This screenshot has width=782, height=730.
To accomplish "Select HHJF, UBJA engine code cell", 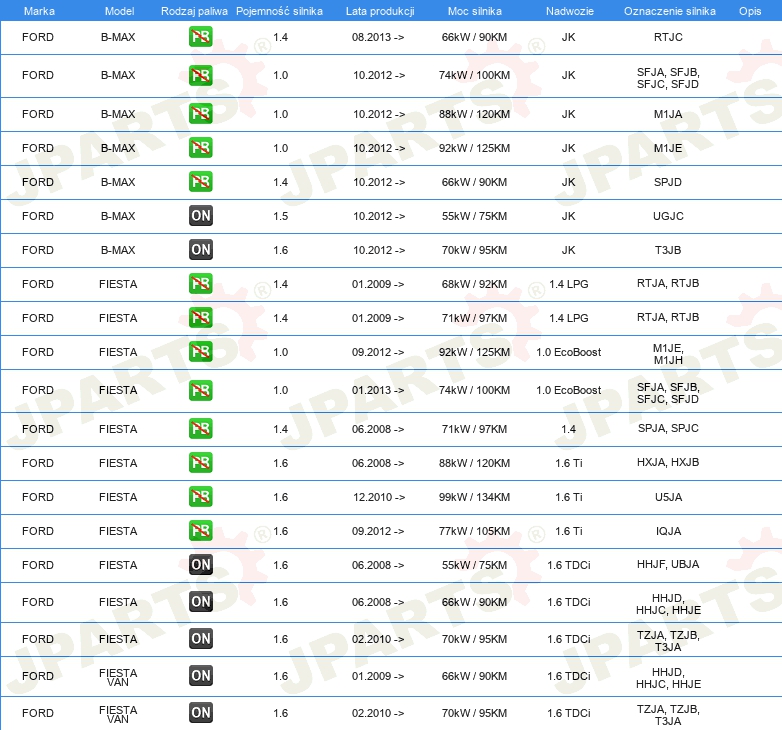I will [x=668, y=564].
